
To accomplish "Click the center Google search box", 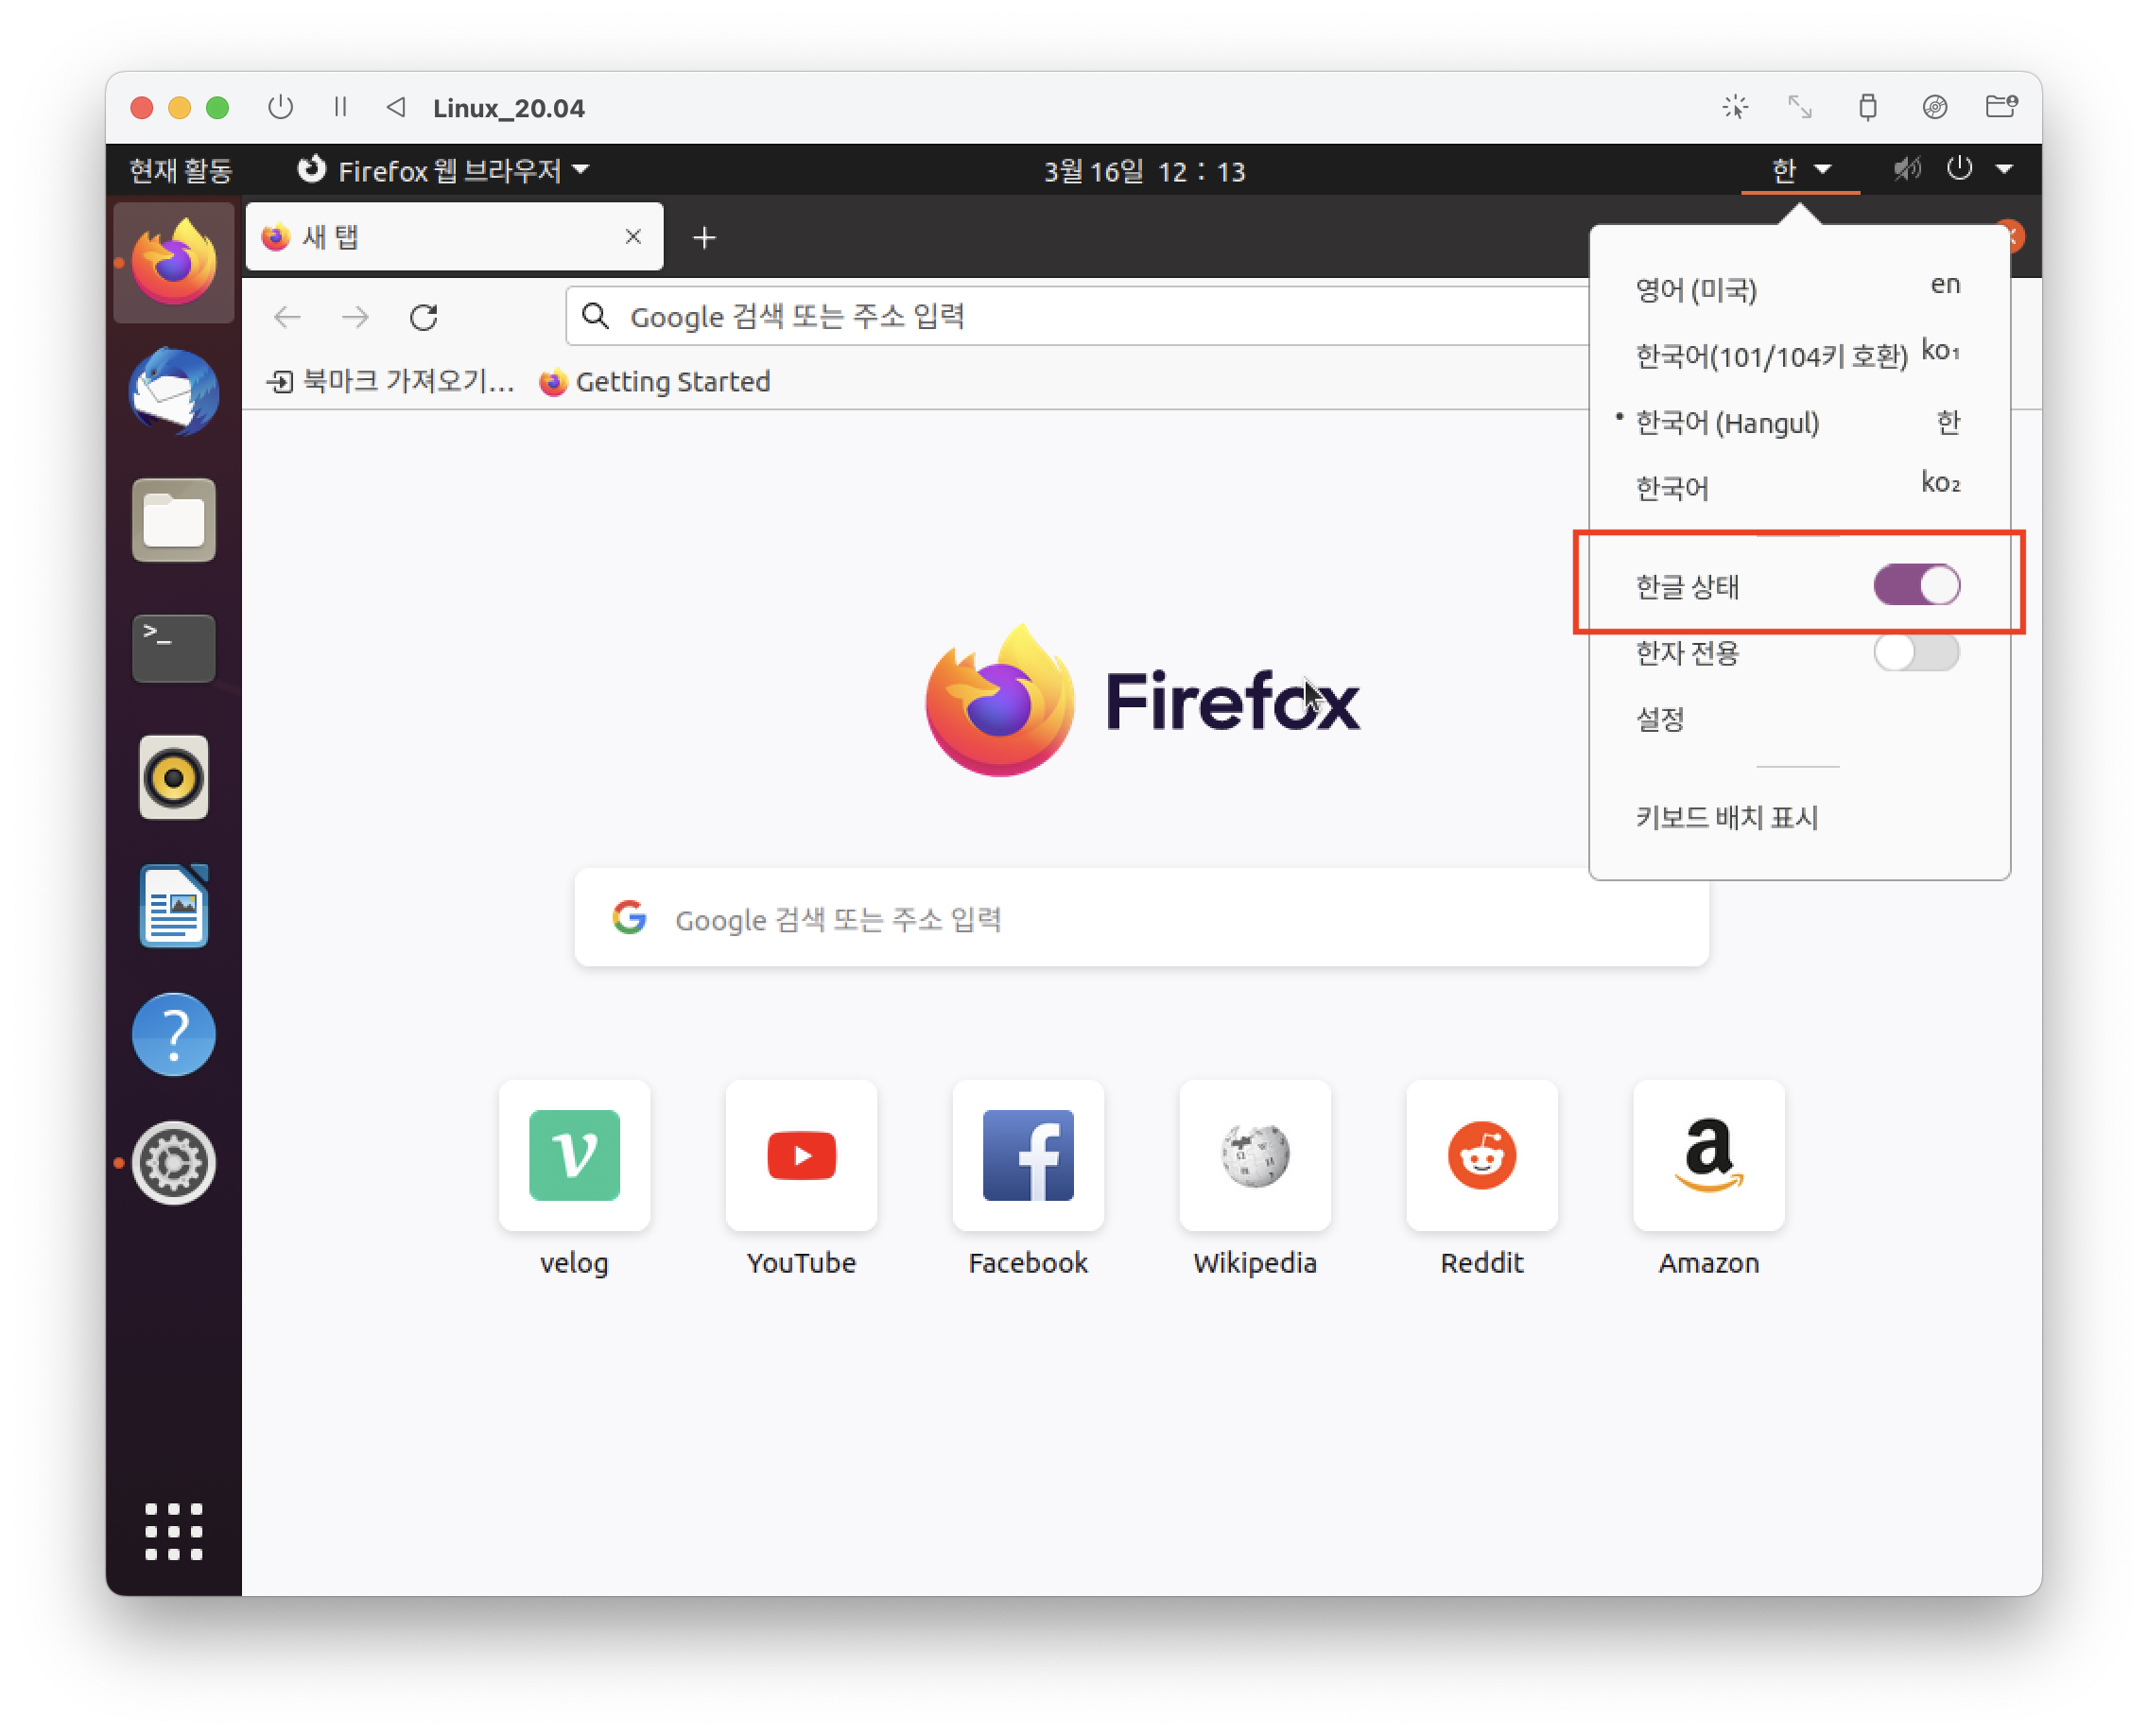I will 1140,918.
